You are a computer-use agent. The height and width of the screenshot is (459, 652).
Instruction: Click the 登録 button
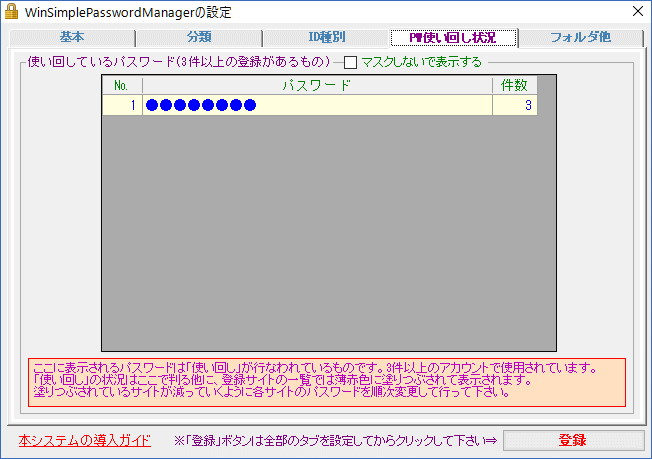573,440
